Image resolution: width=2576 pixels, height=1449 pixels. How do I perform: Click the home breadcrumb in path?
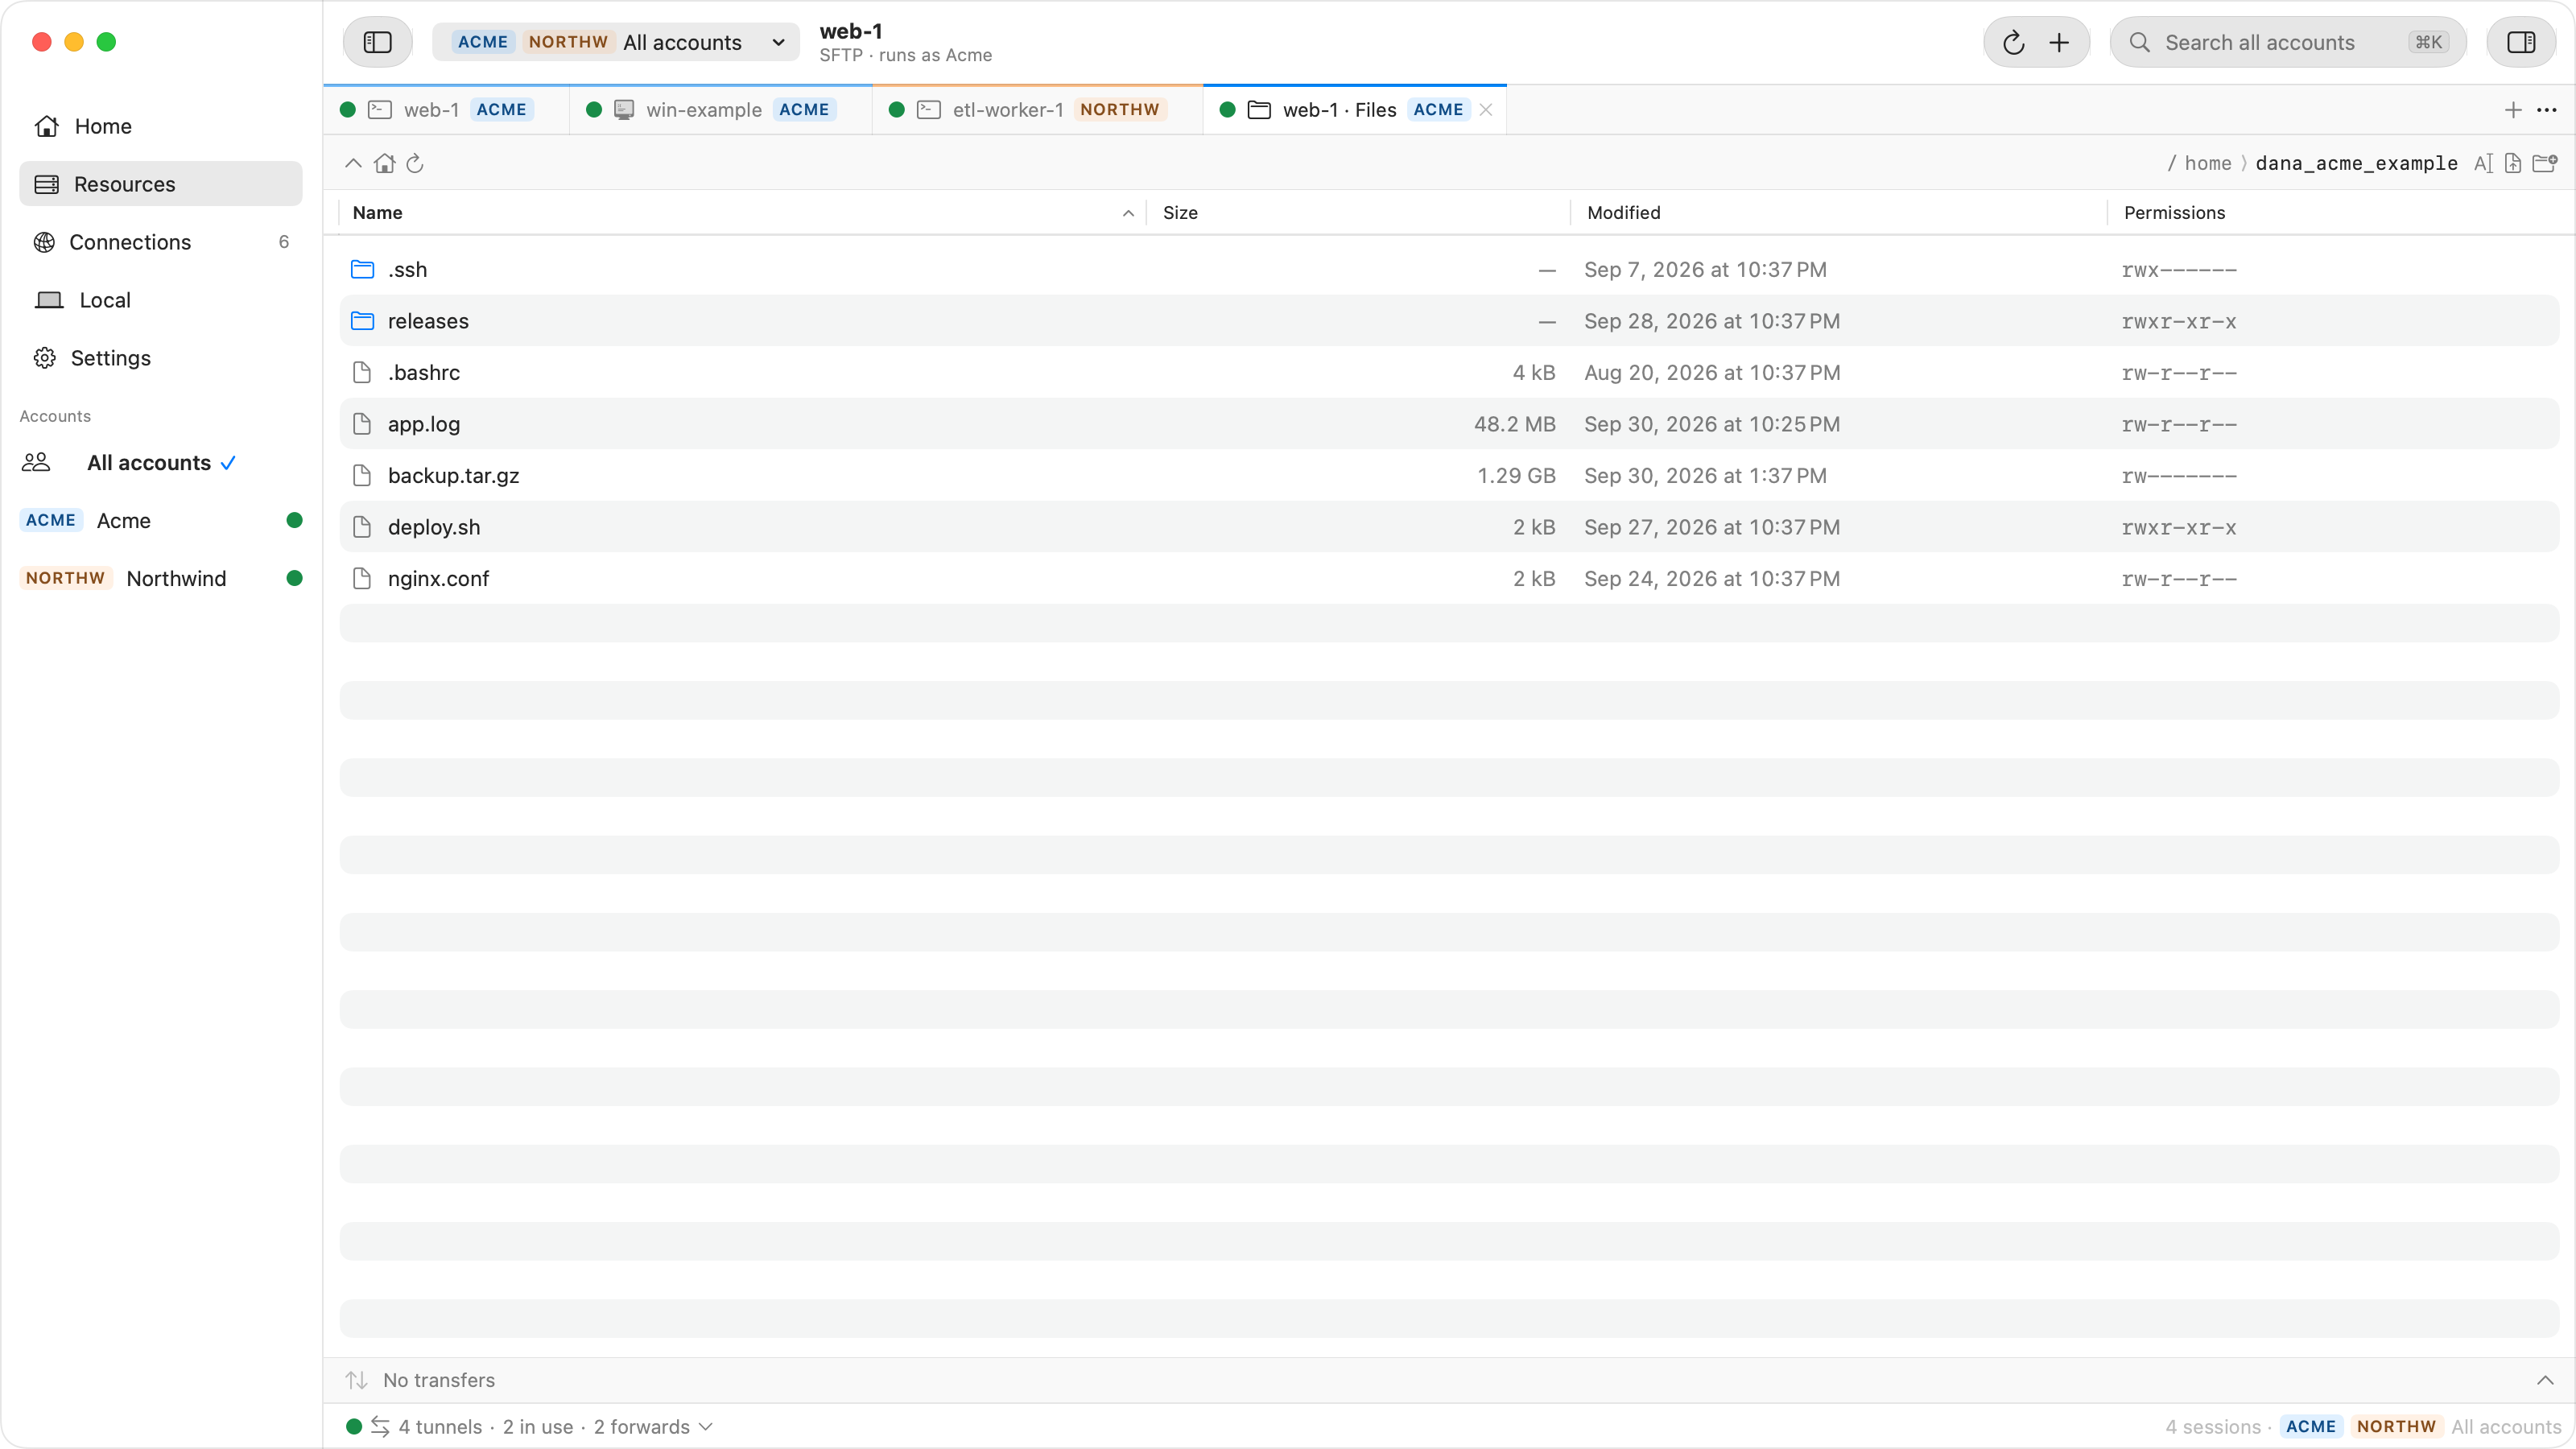tap(2208, 163)
